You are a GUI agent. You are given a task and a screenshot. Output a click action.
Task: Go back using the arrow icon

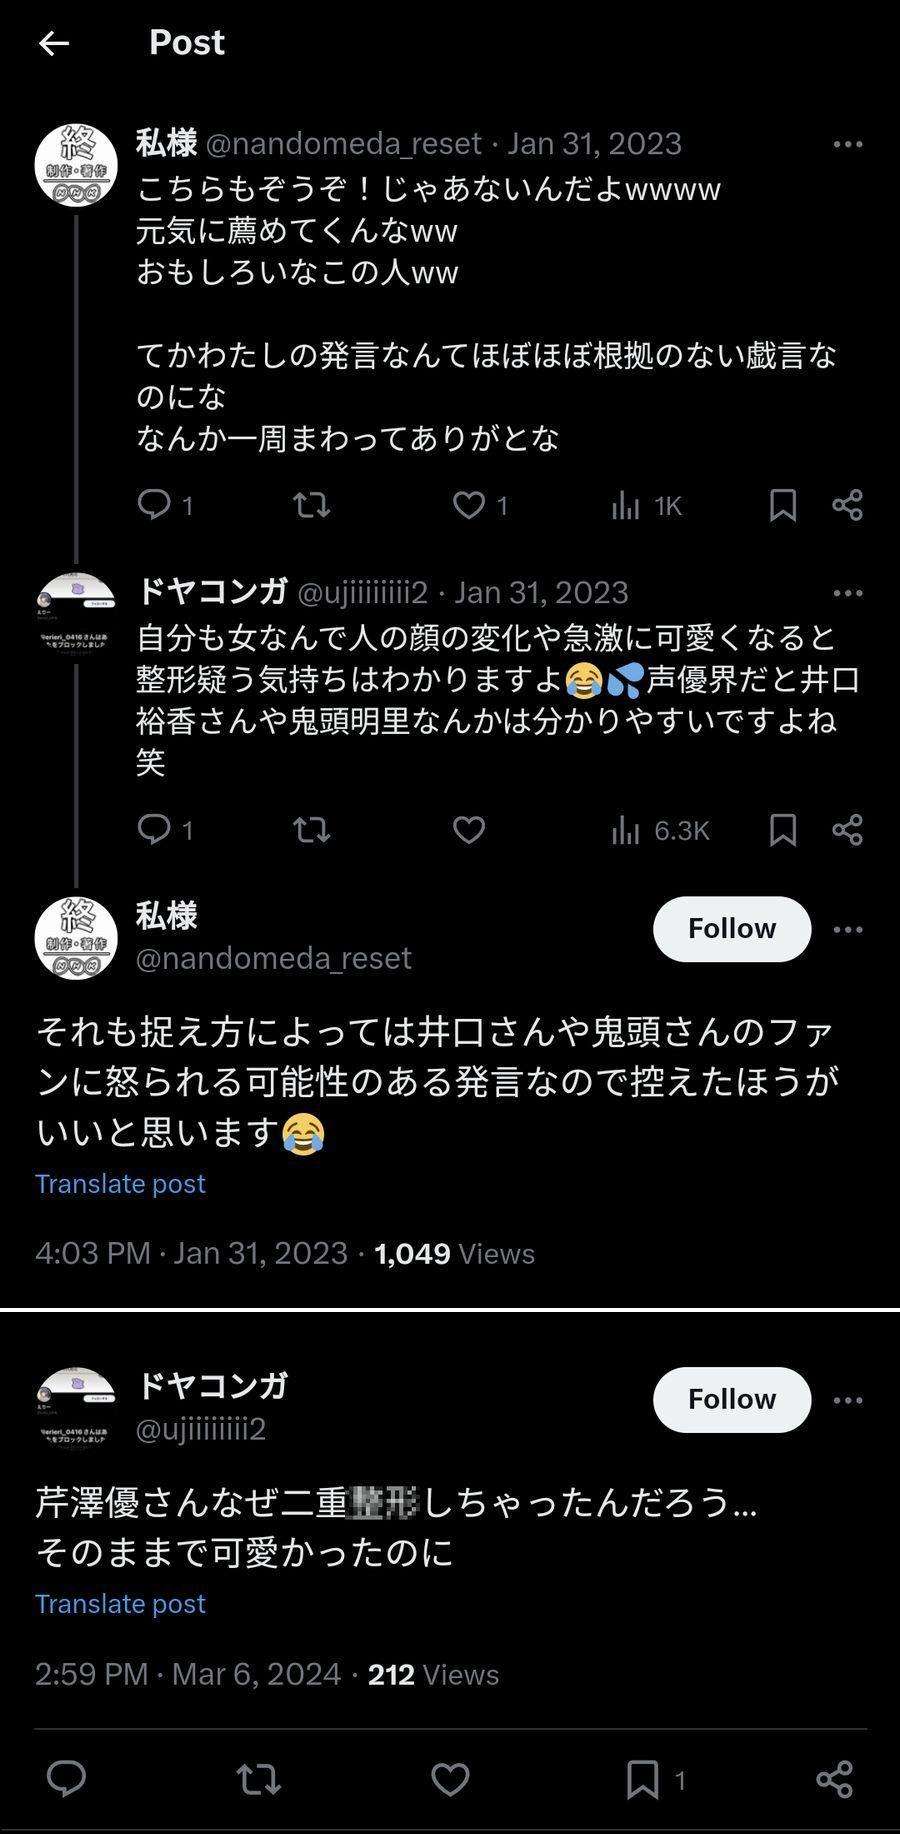pos(54,43)
